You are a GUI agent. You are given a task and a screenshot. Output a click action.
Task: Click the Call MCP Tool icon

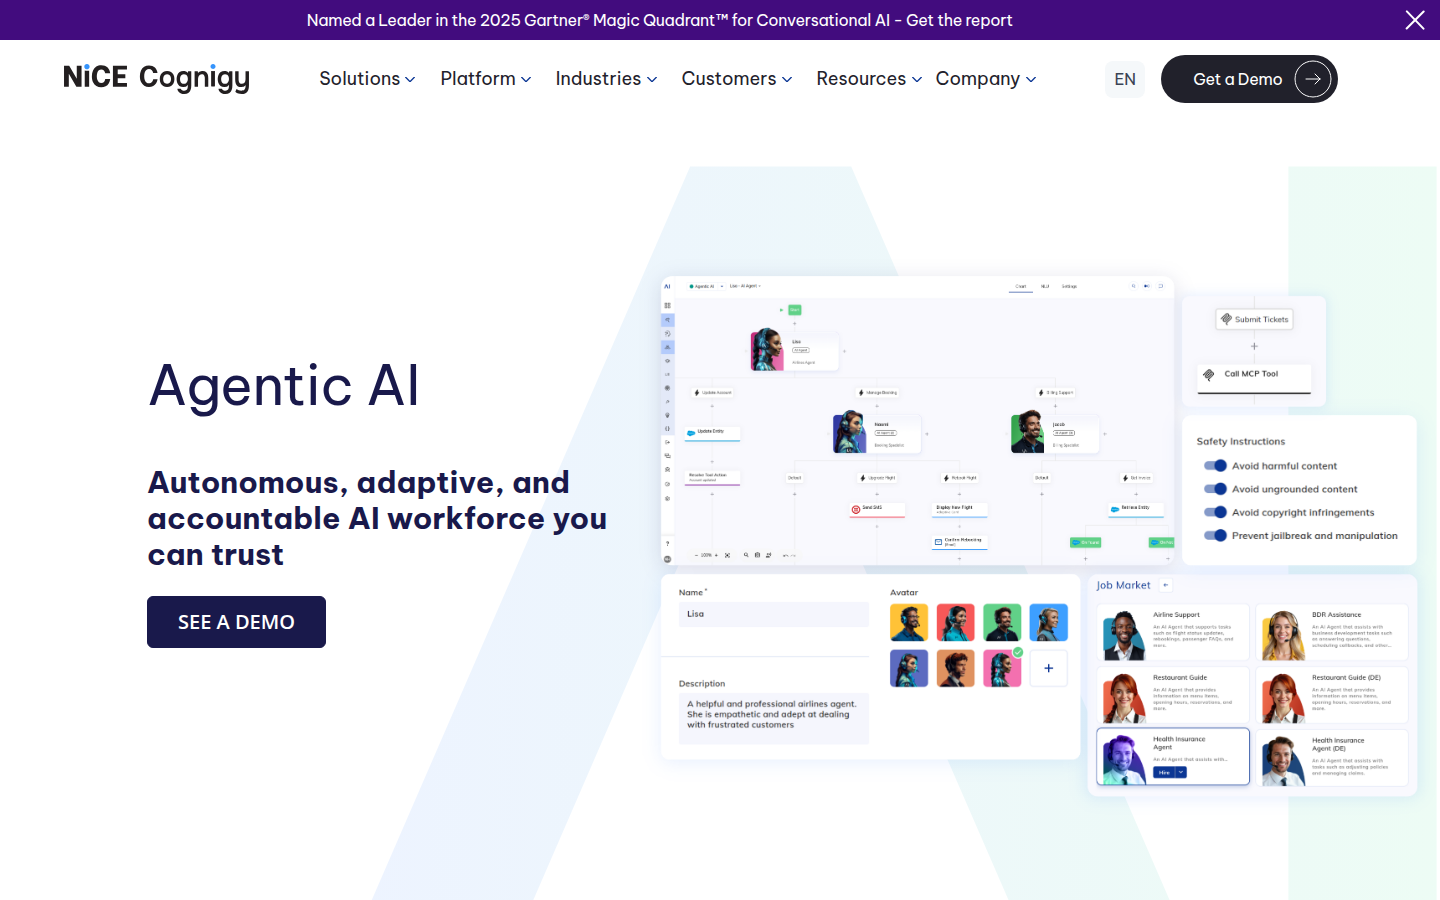pyautogui.click(x=1209, y=374)
